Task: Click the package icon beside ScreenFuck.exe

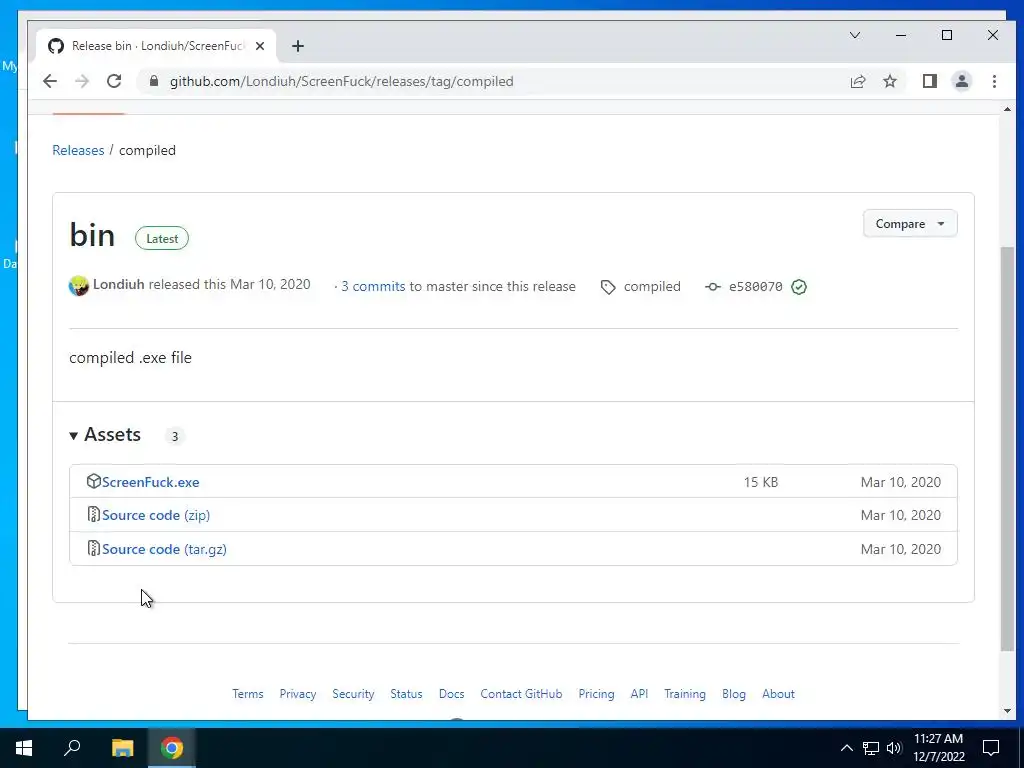Action: click(93, 481)
